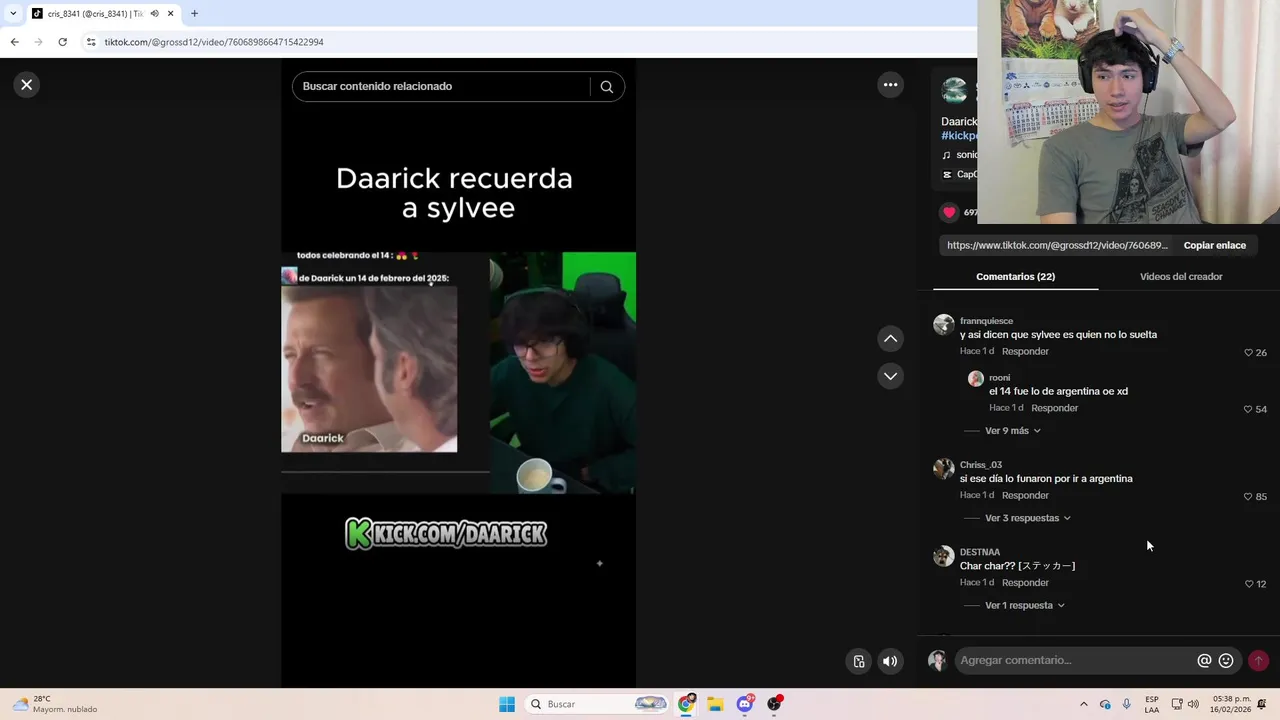This screenshot has height=720, width=1280.
Task: Close the cris_8341 browser tab
Action: [x=170, y=14]
